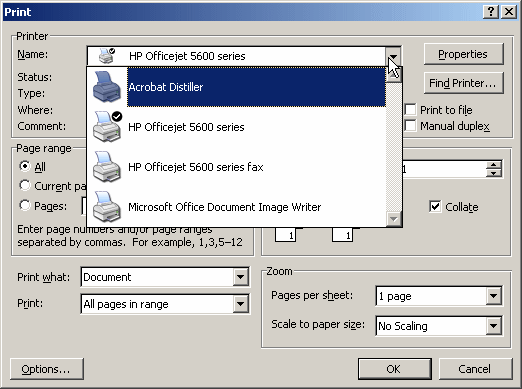Click the printer list scrollbar track
522x389 pixels.
[x=394, y=147]
